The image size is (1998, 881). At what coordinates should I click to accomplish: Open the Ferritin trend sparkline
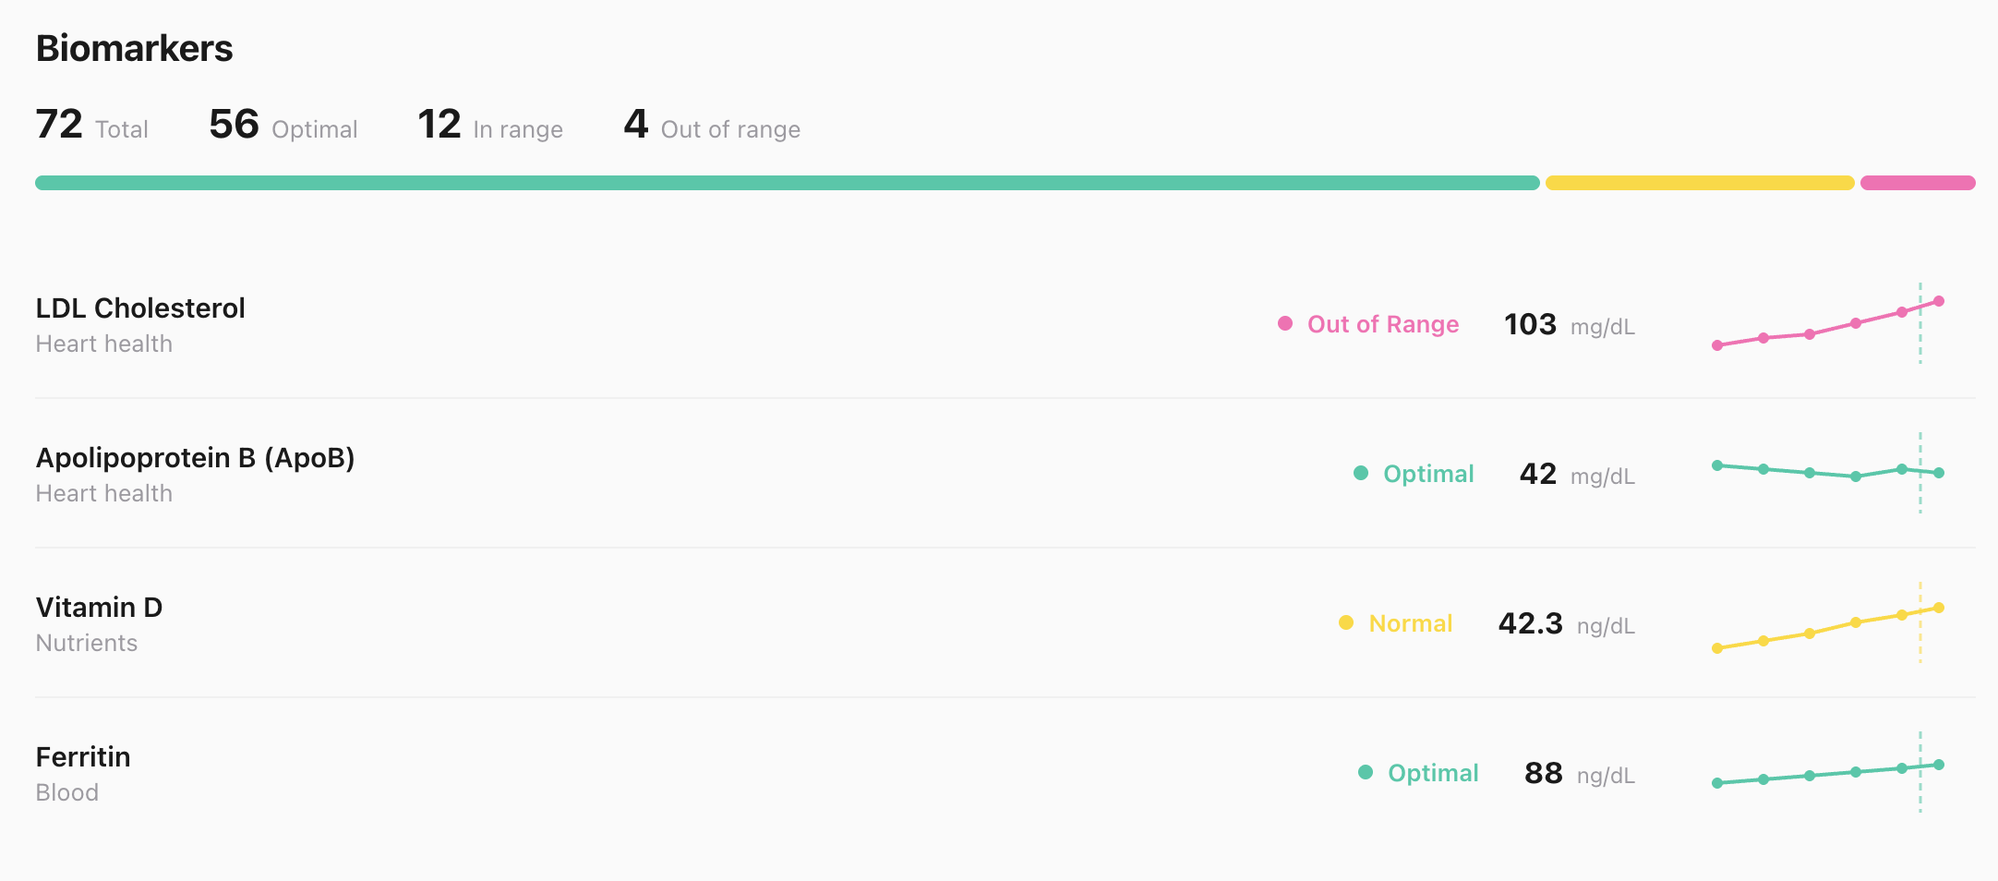coord(1827,773)
